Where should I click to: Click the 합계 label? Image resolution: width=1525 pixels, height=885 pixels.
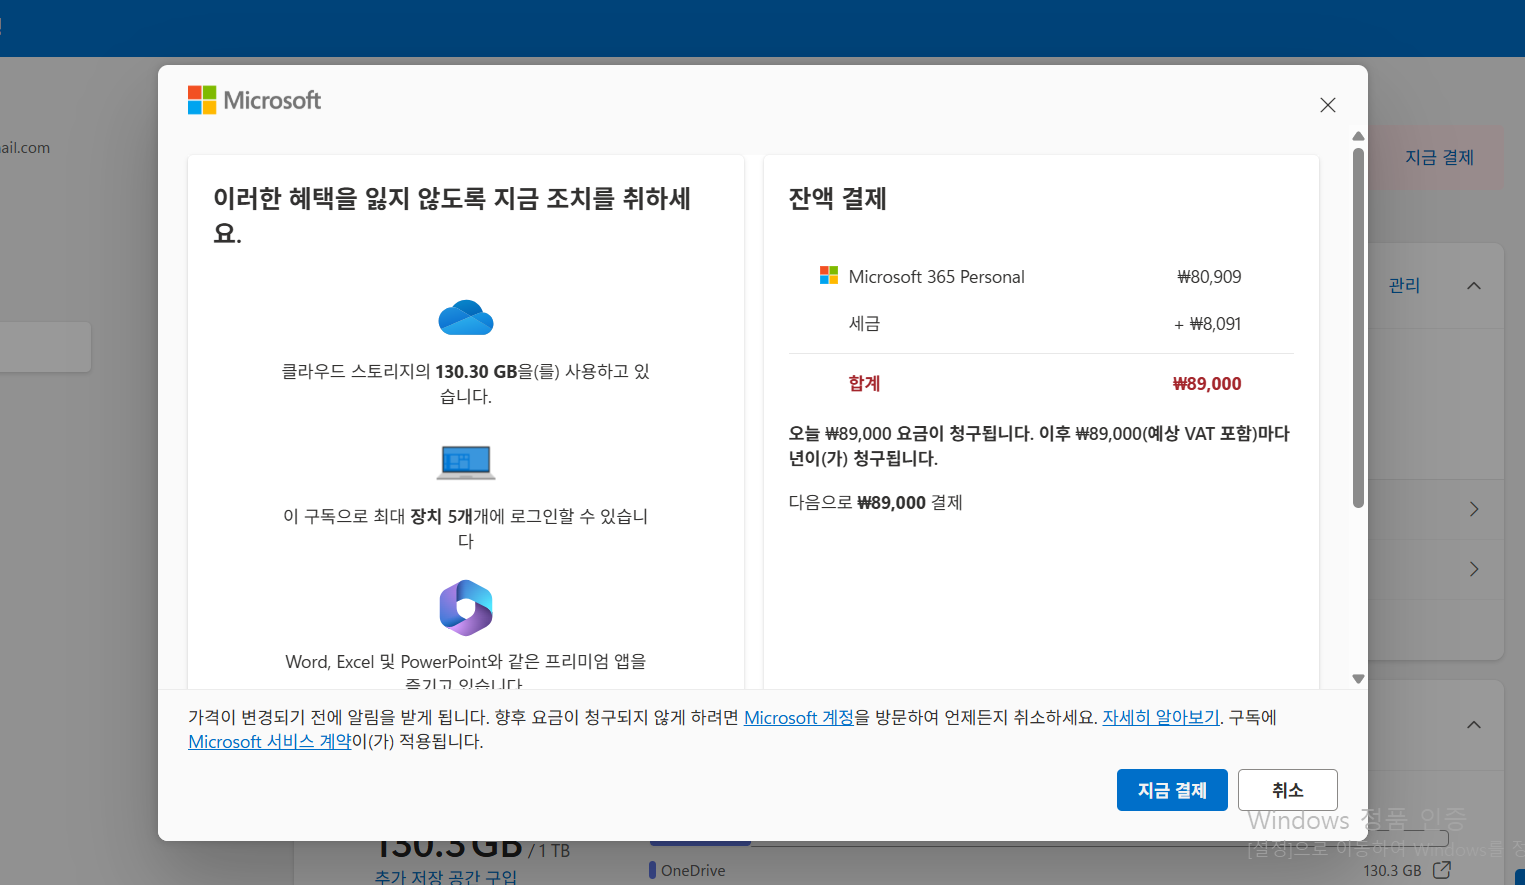click(864, 384)
